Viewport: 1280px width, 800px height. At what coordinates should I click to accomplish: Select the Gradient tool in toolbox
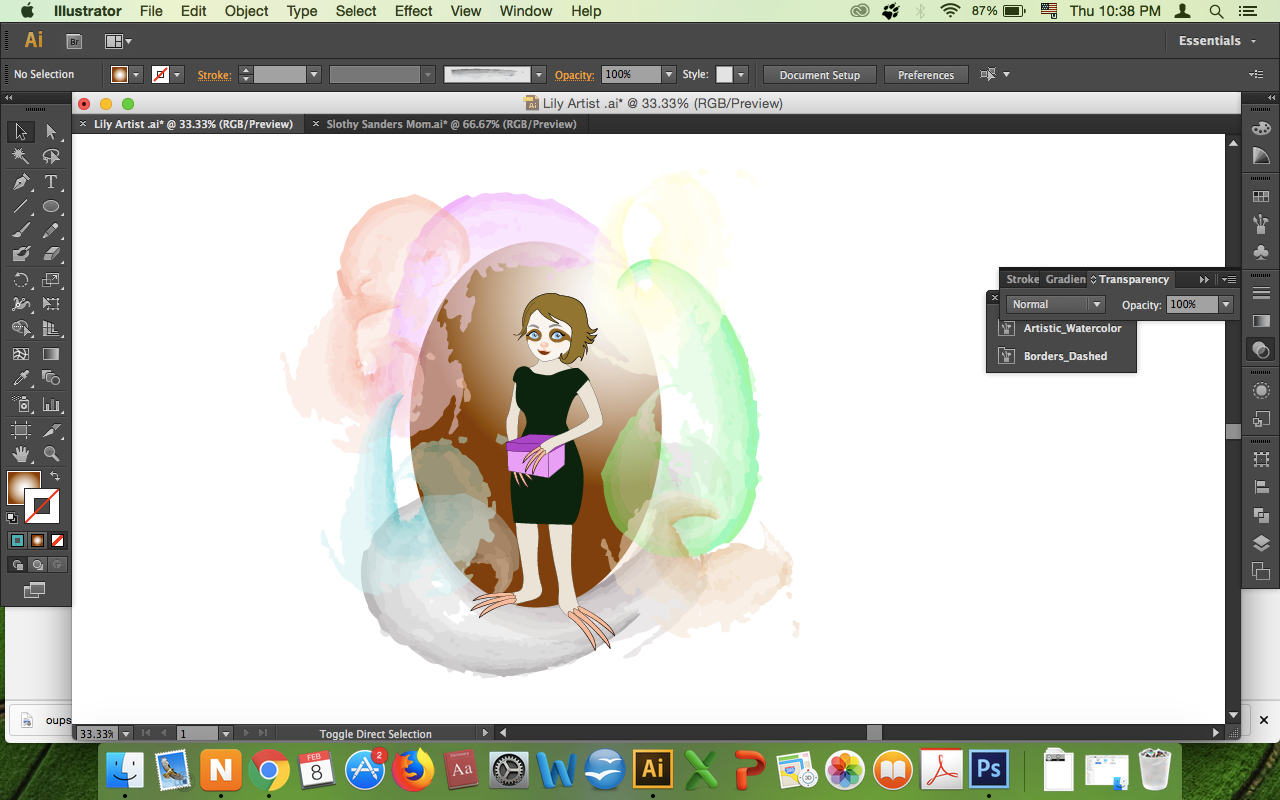pyautogui.click(x=51, y=354)
